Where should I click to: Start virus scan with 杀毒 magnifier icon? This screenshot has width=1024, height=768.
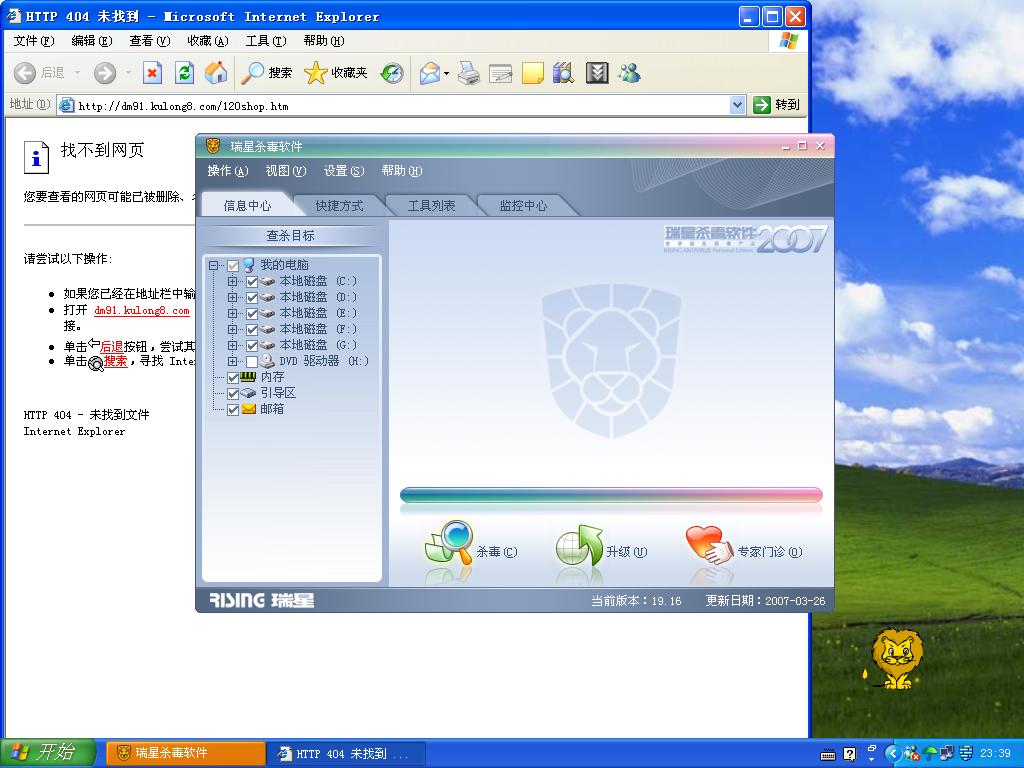pyautogui.click(x=449, y=543)
